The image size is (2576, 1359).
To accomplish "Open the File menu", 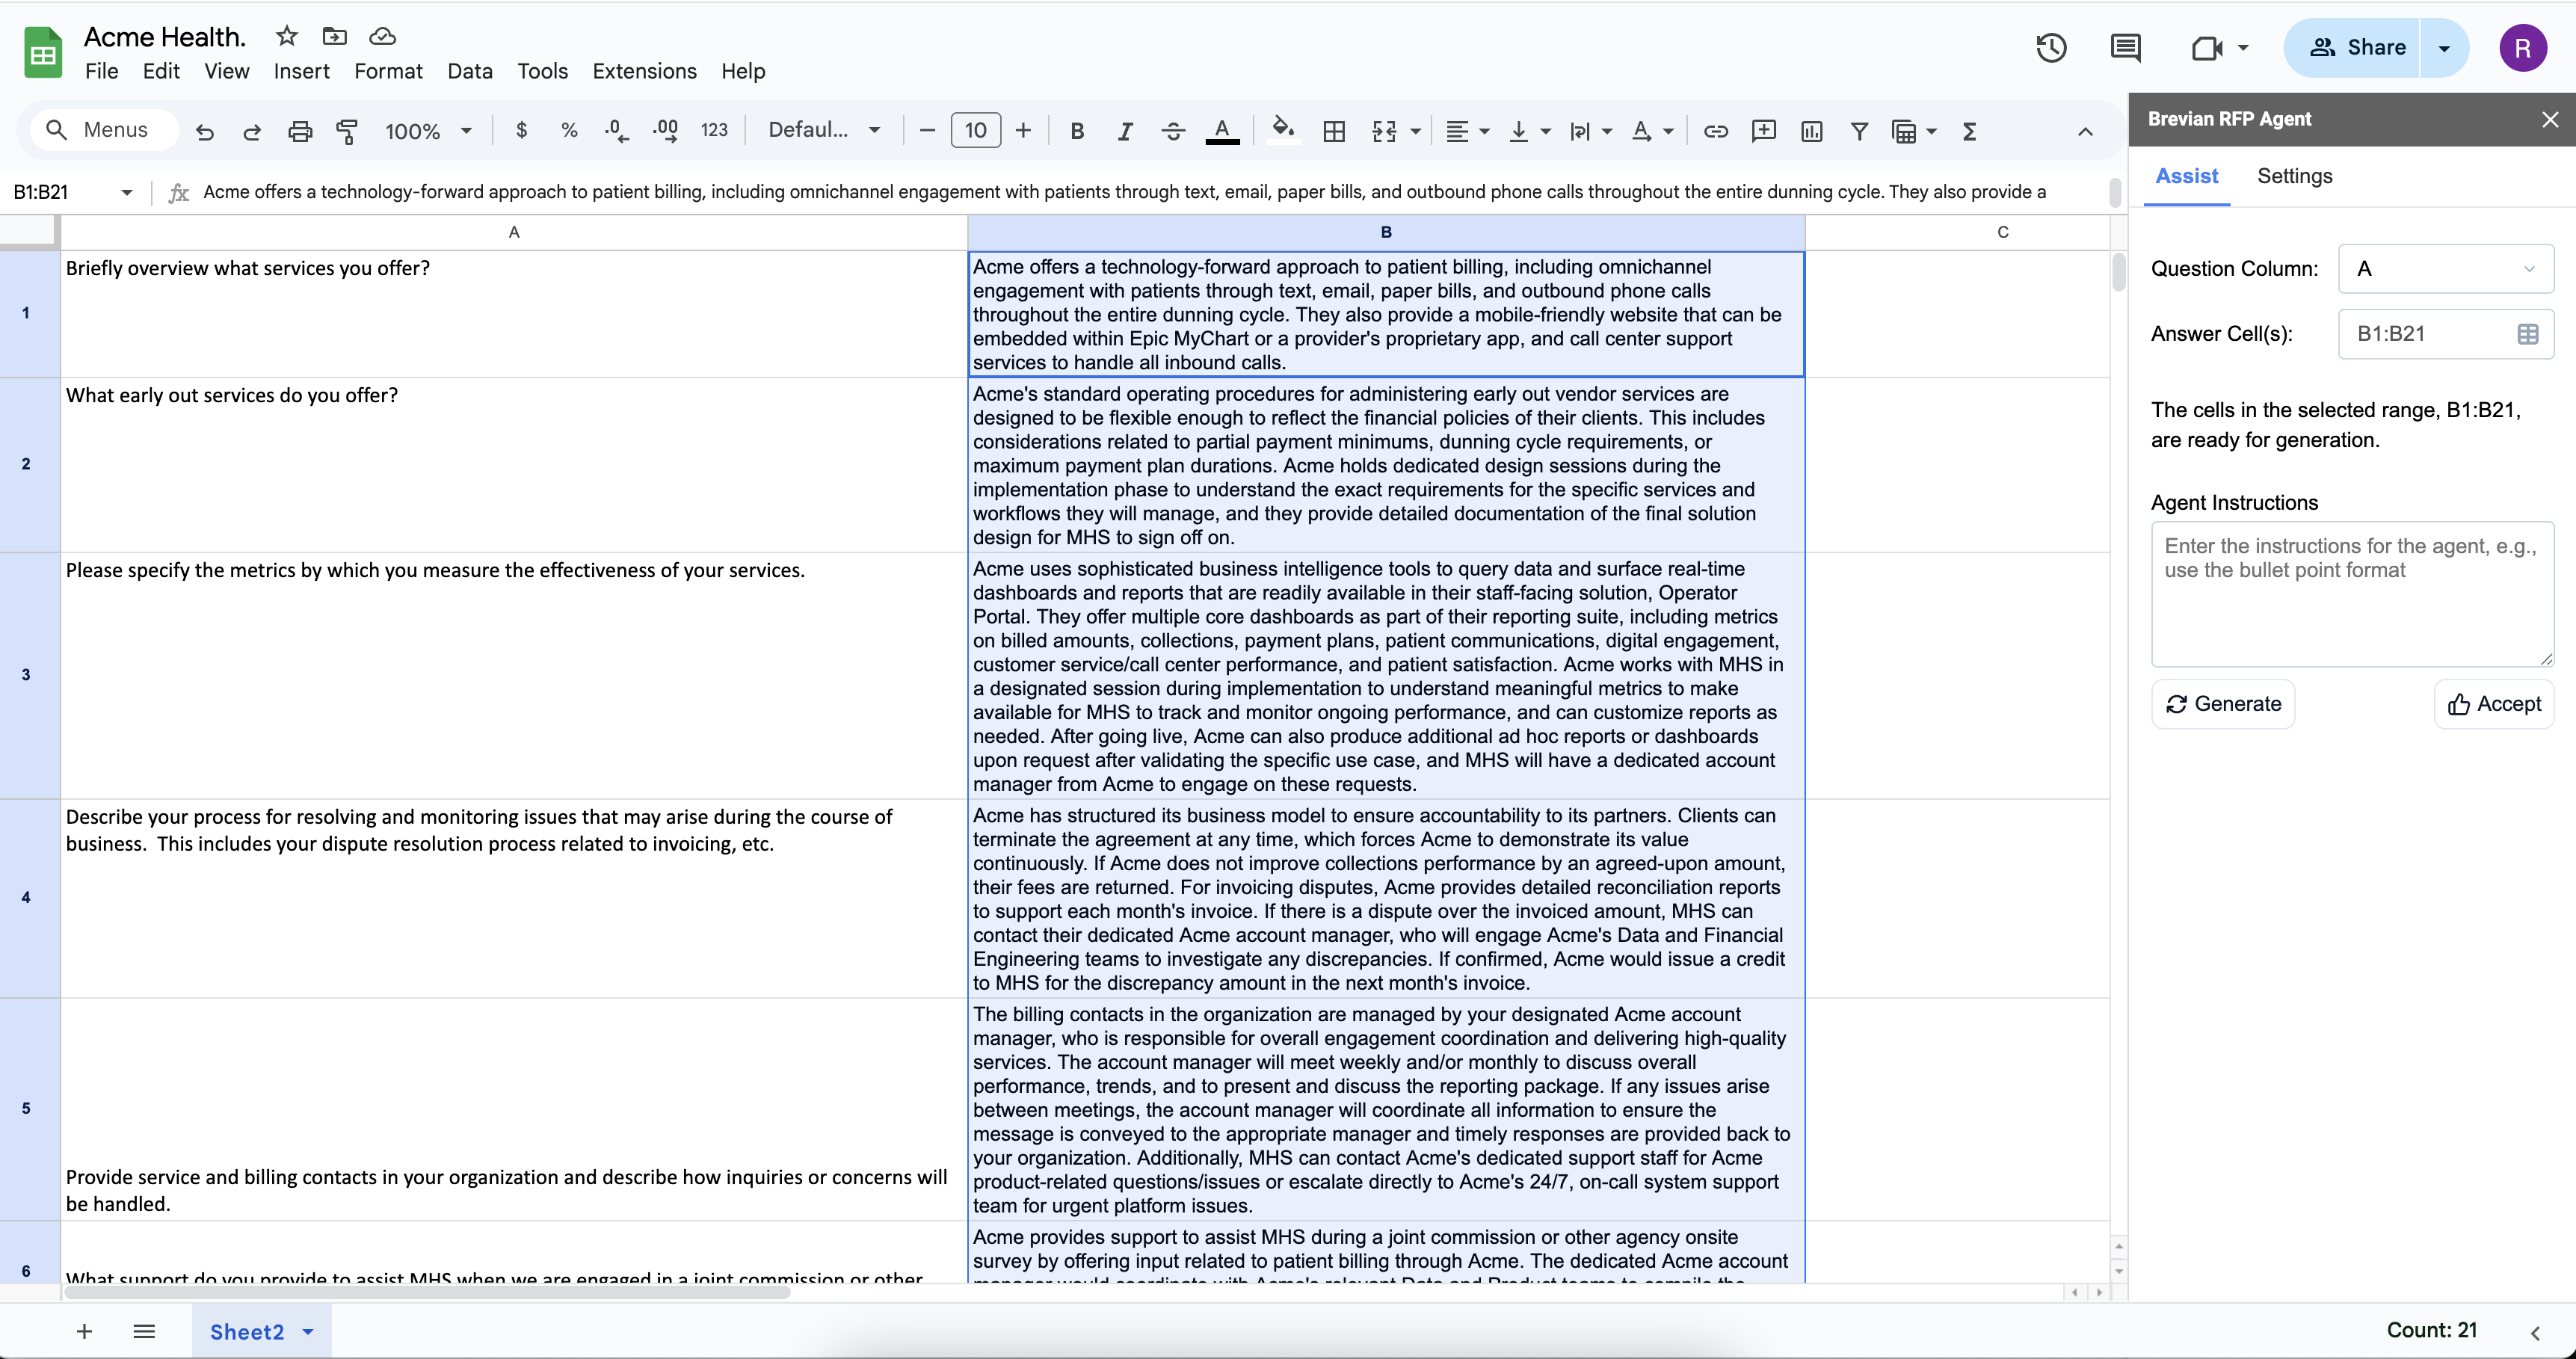I will click(x=101, y=71).
